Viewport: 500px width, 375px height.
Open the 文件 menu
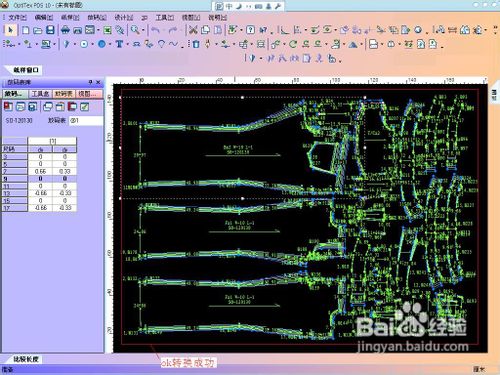pyautogui.click(x=17, y=18)
